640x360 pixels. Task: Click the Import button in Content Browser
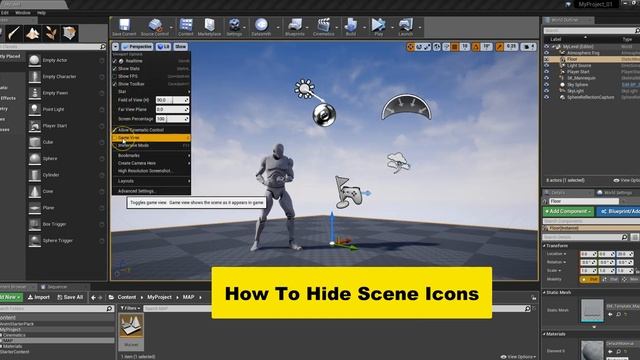(39, 297)
